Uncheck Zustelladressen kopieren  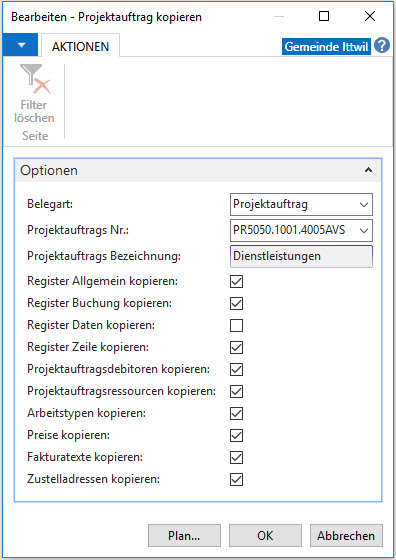click(236, 479)
